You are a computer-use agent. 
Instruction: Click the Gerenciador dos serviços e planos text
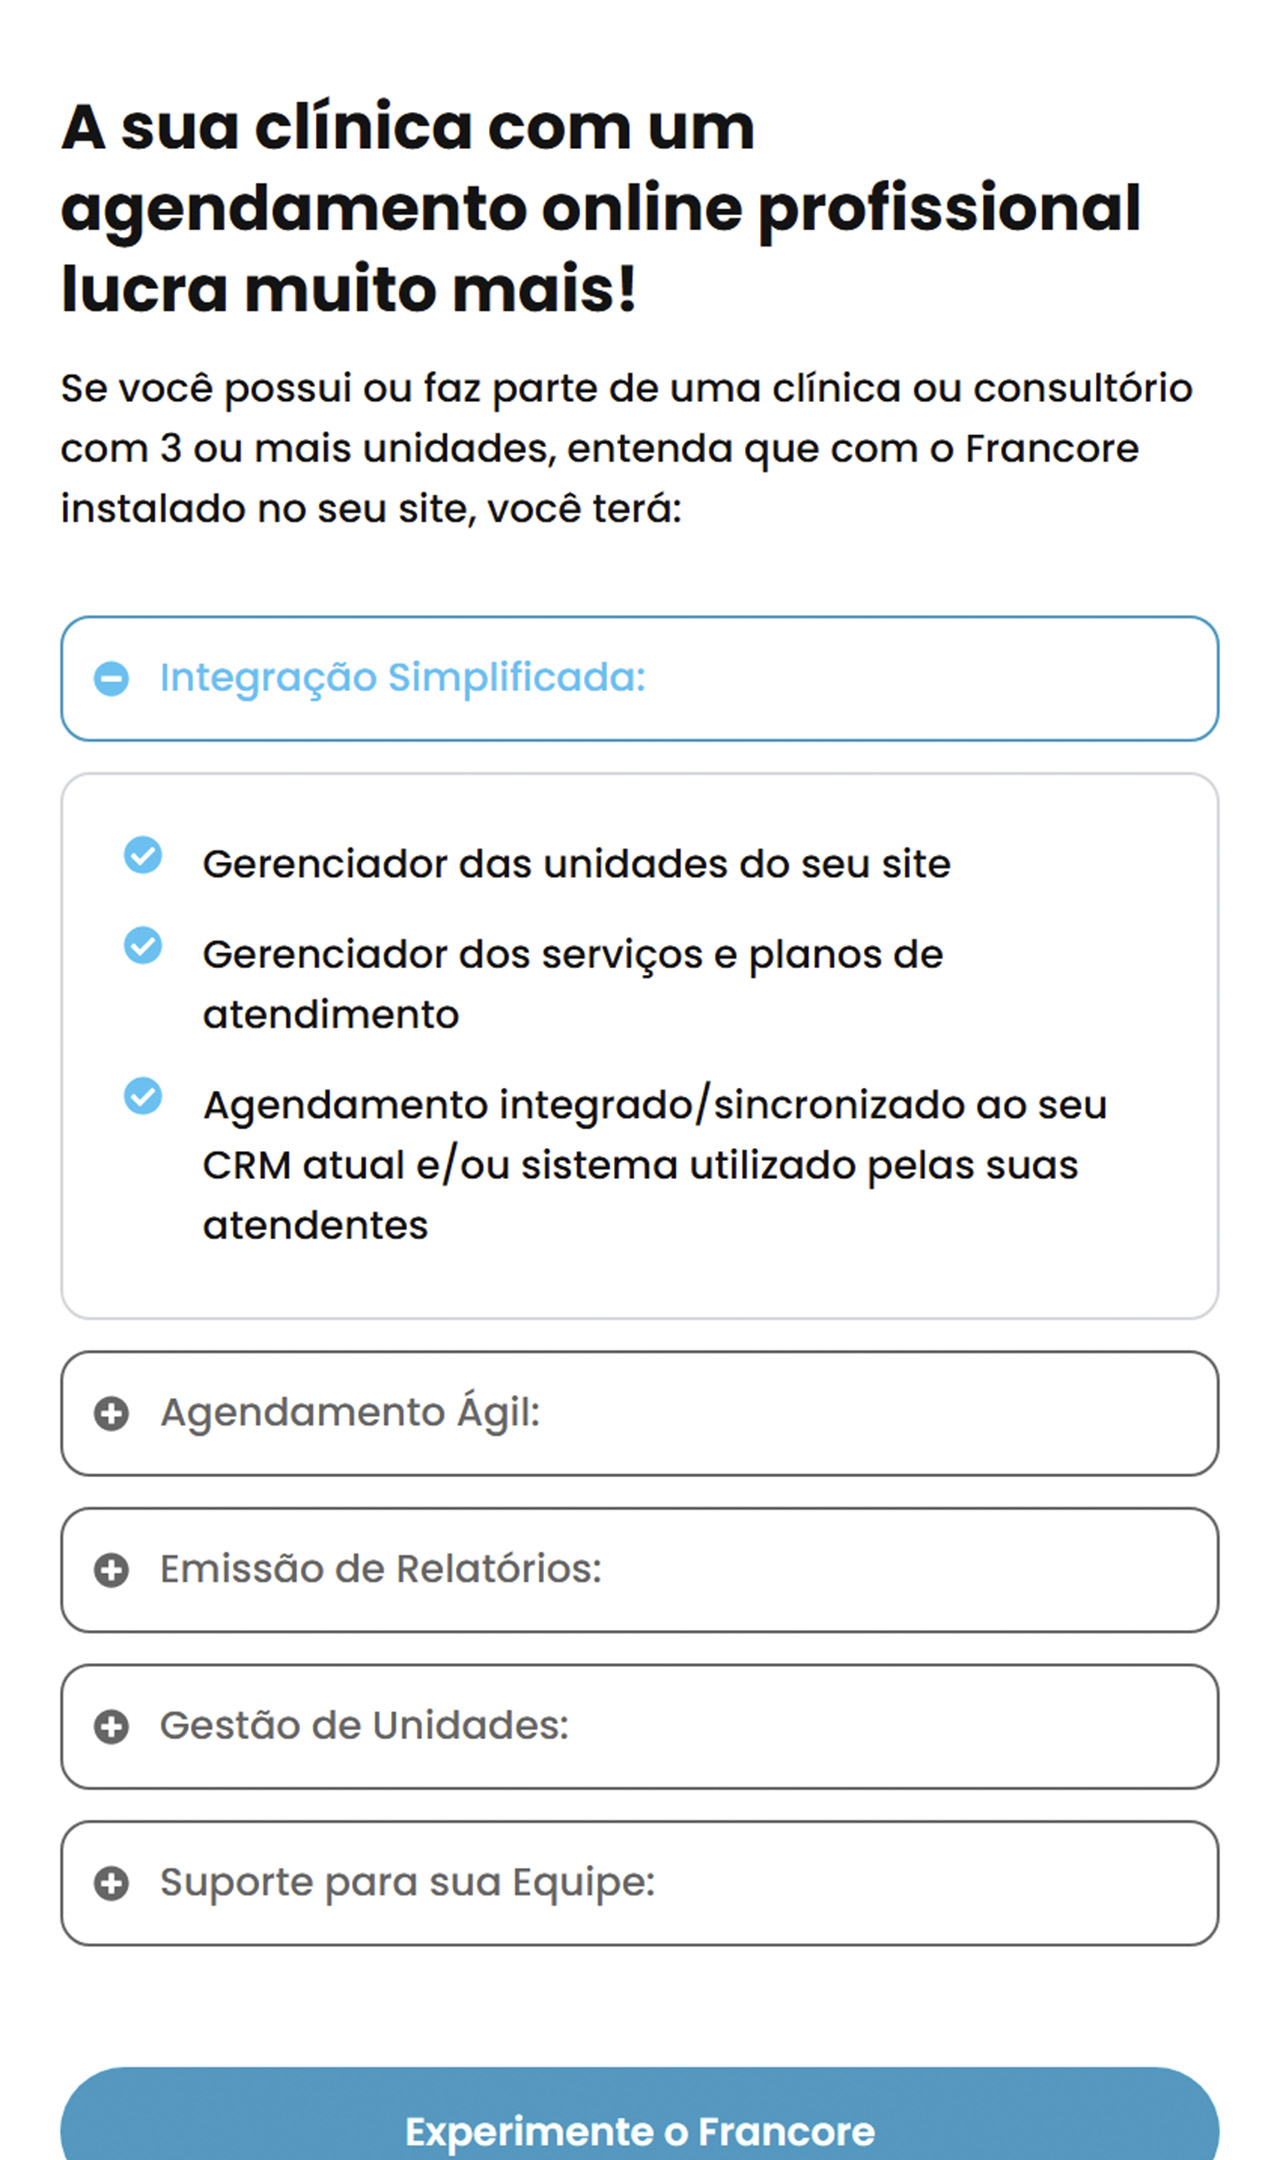tap(572, 984)
